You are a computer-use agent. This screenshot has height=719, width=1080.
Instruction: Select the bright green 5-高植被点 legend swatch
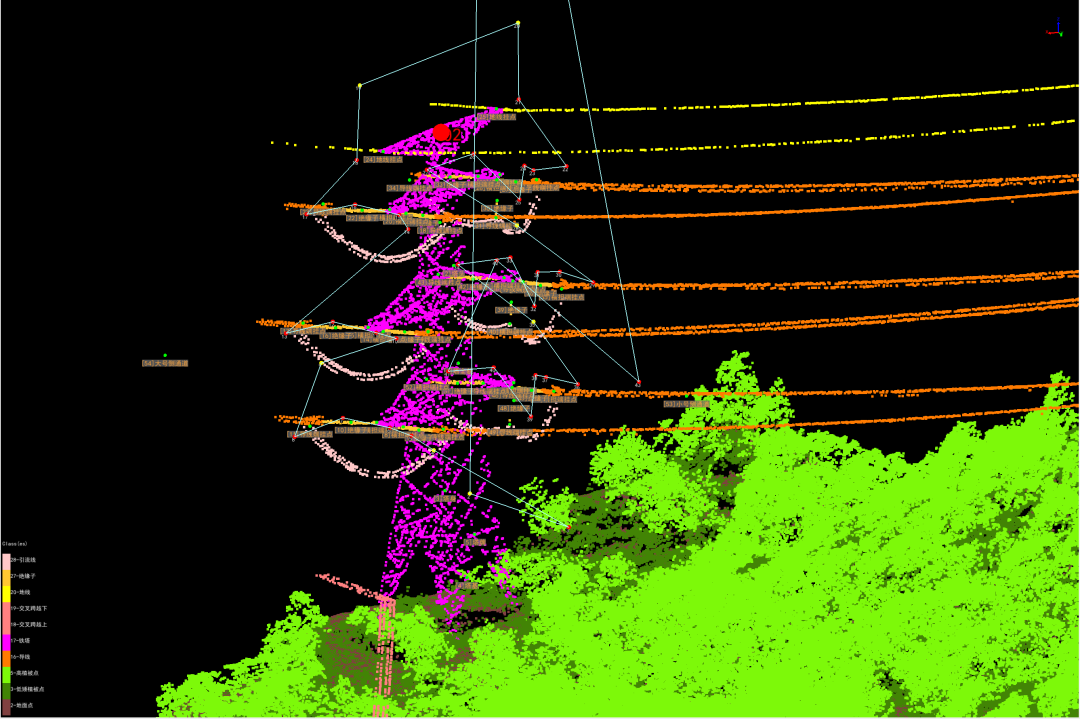coord(6,672)
